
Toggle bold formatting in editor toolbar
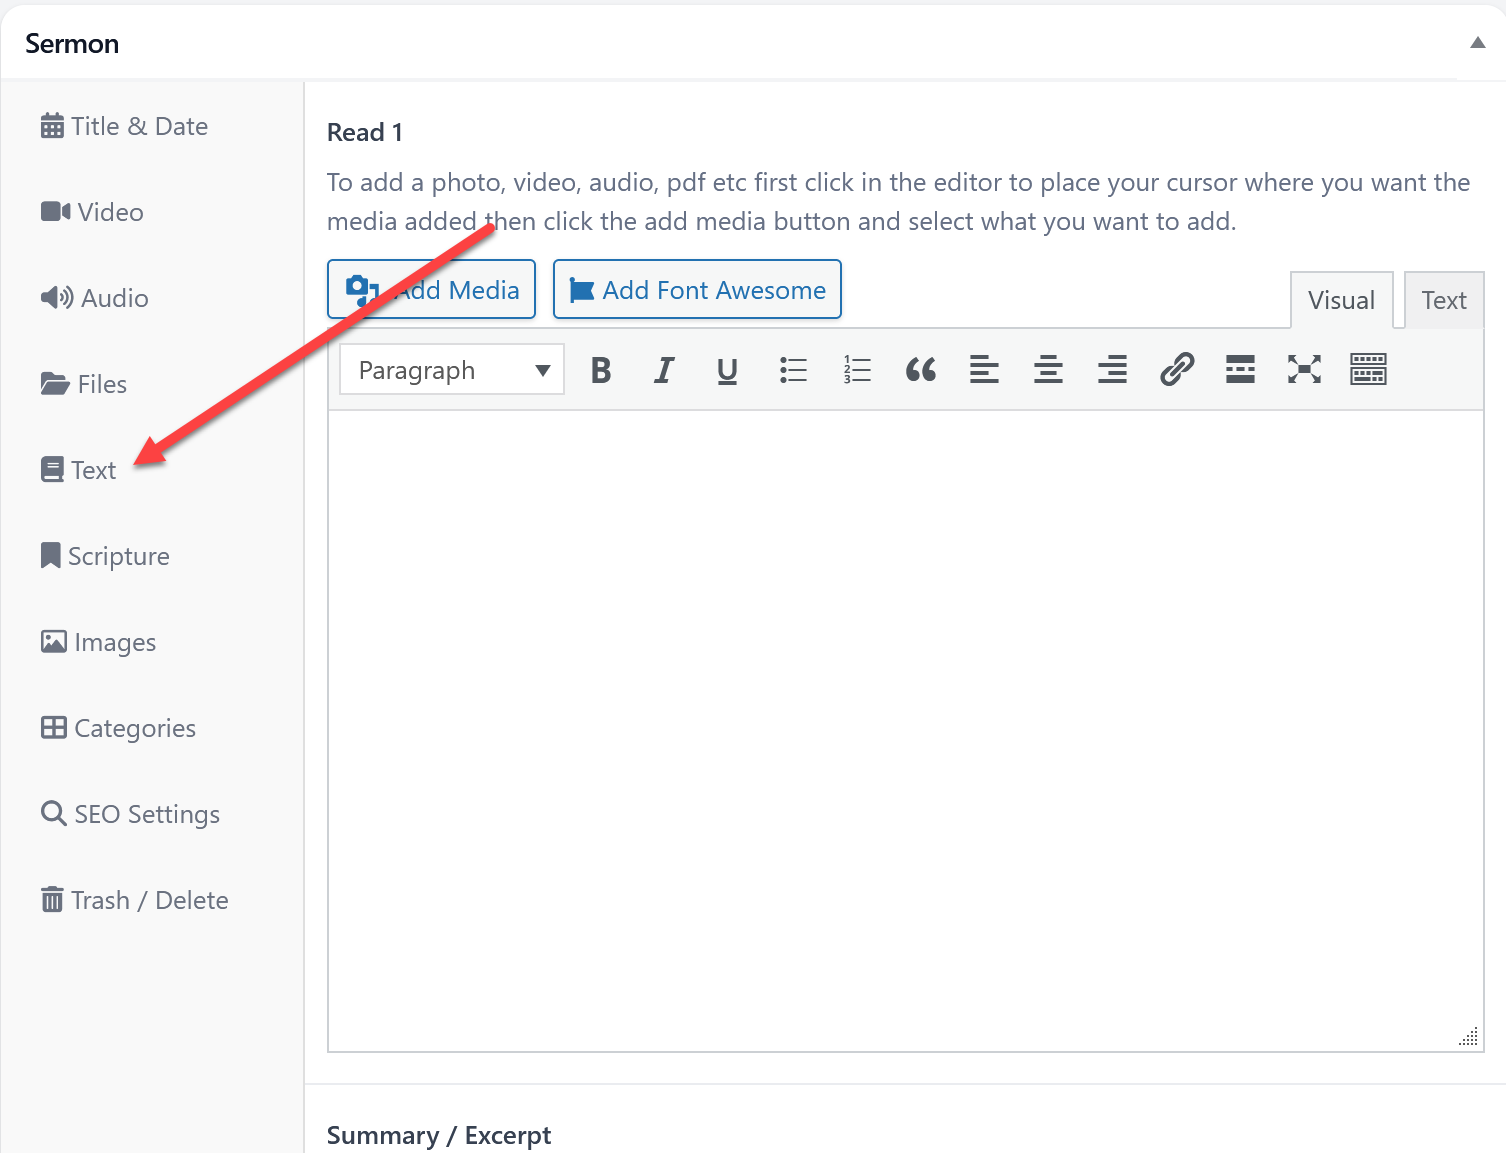(x=601, y=370)
